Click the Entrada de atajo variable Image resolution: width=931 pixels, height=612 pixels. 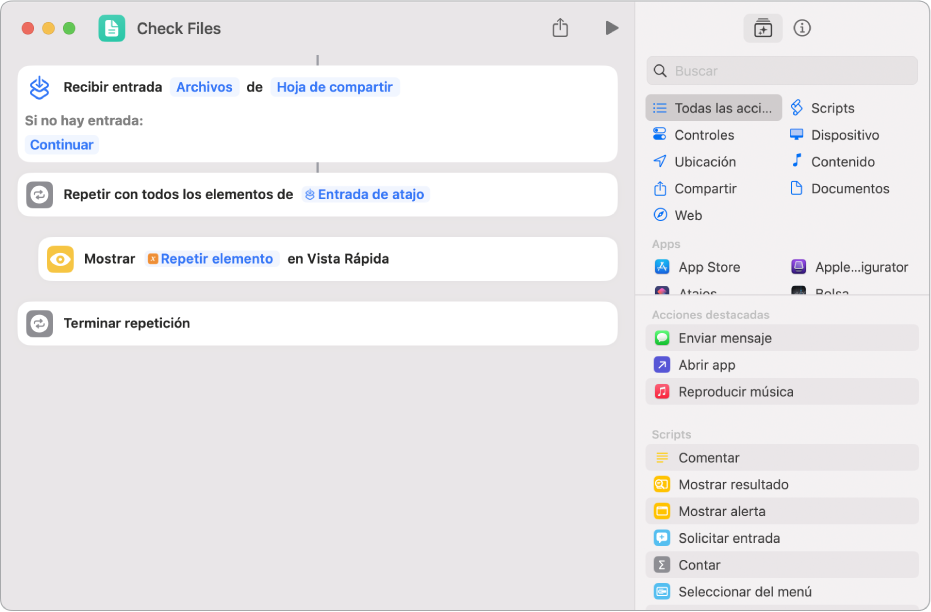pyautogui.click(x=367, y=195)
